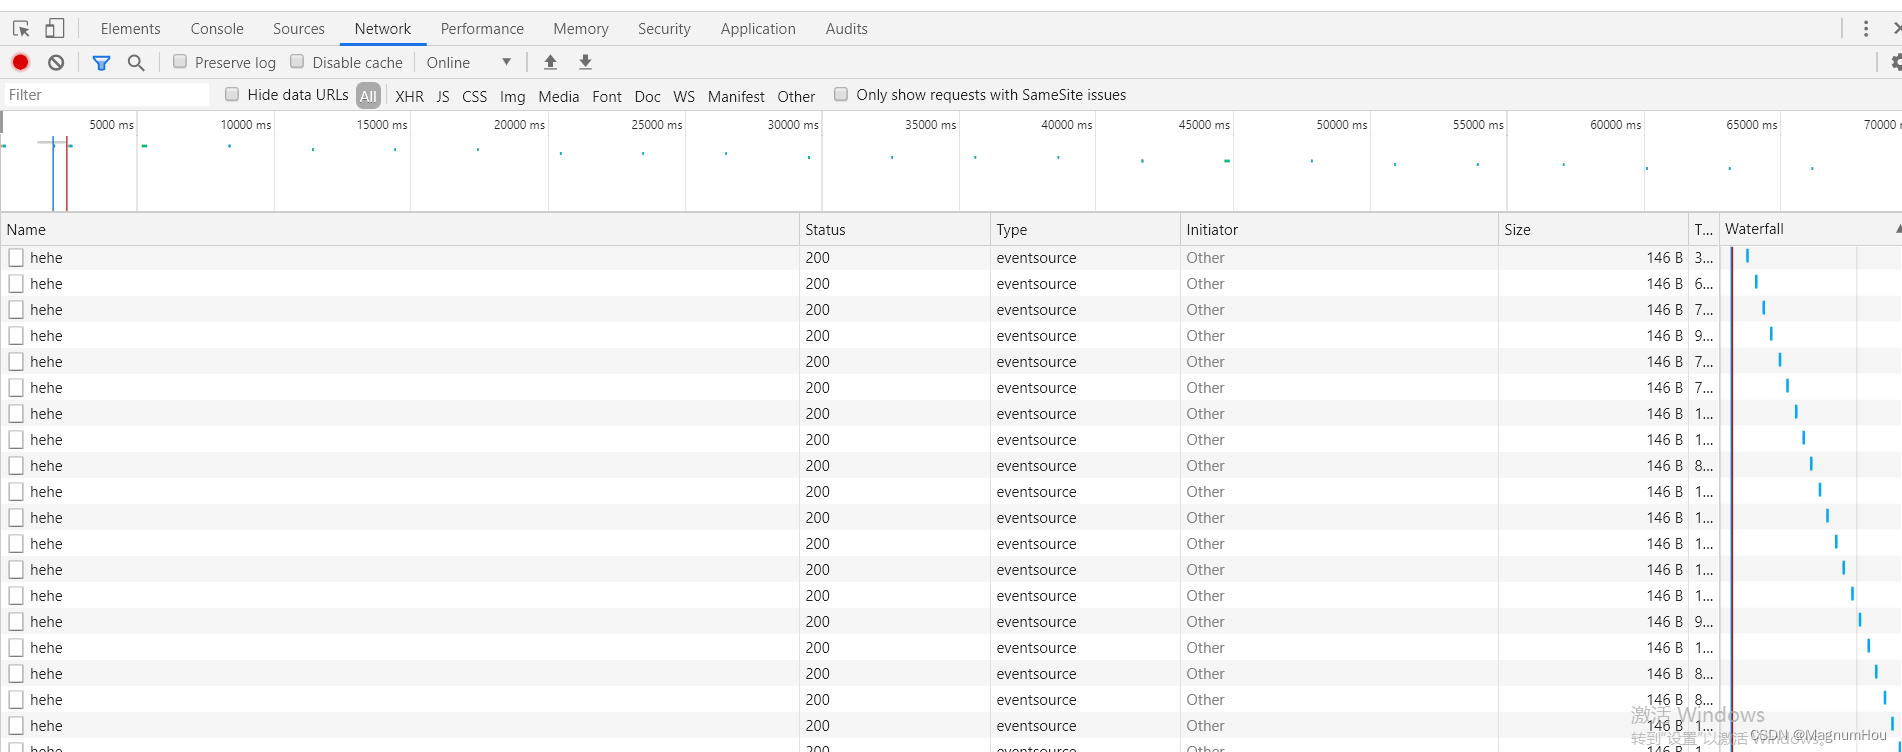Clear the network log icon
The width and height of the screenshot is (1902, 752).
click(x=56, y=62)
